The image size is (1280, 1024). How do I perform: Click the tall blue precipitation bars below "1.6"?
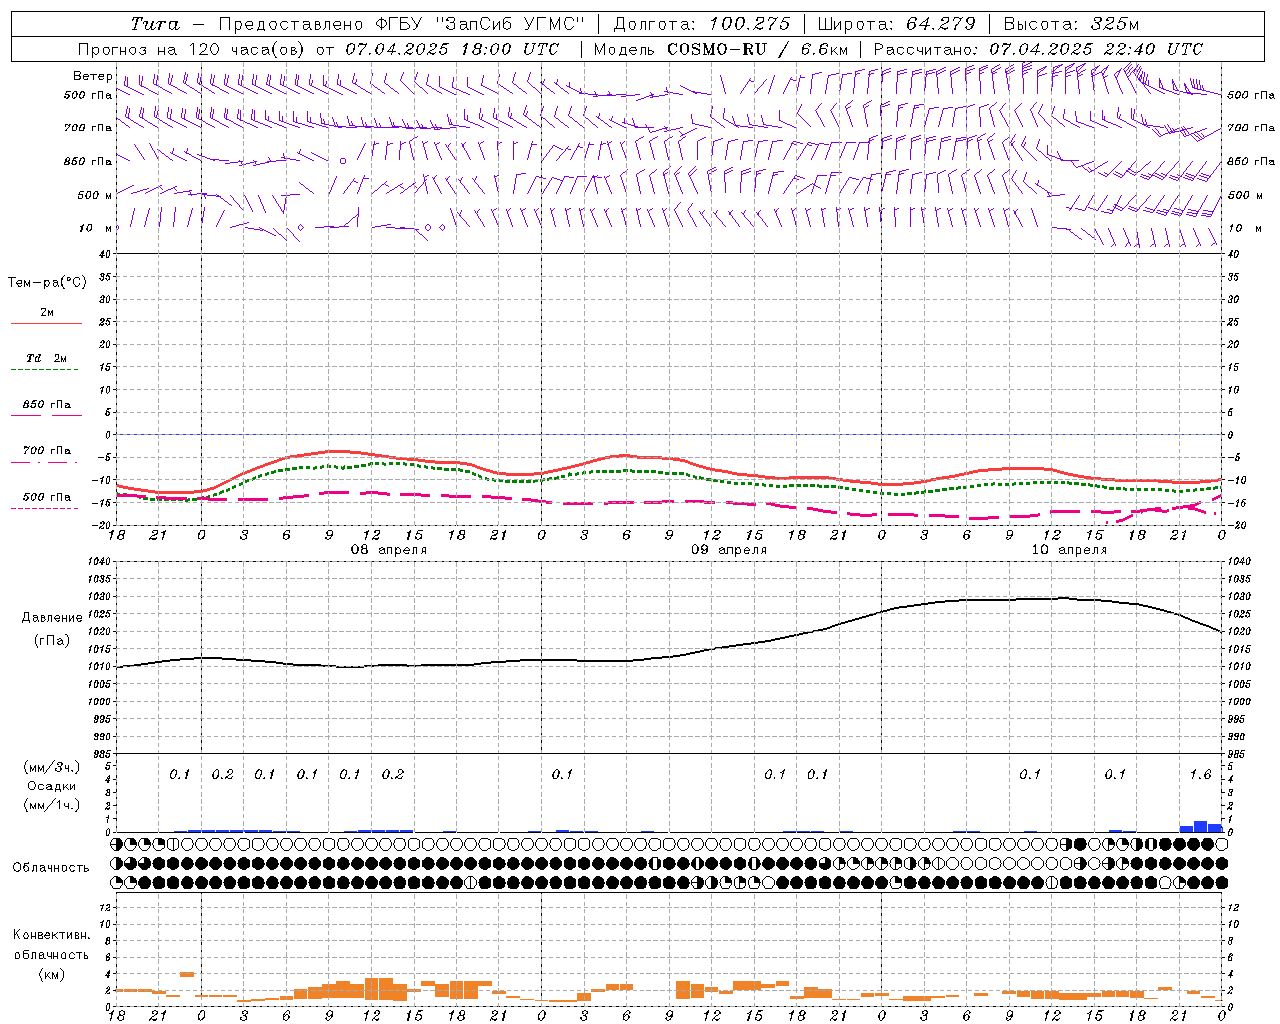[1201, 827]
